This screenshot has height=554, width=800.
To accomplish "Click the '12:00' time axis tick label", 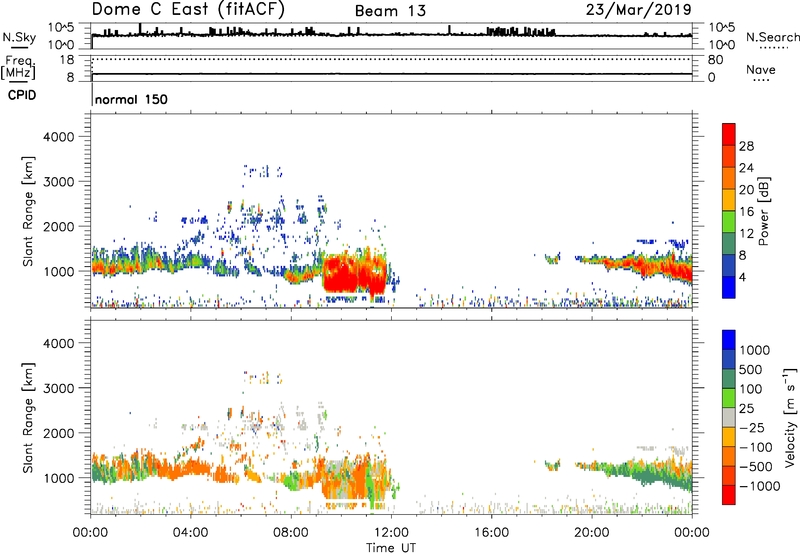I will (391, 533).
